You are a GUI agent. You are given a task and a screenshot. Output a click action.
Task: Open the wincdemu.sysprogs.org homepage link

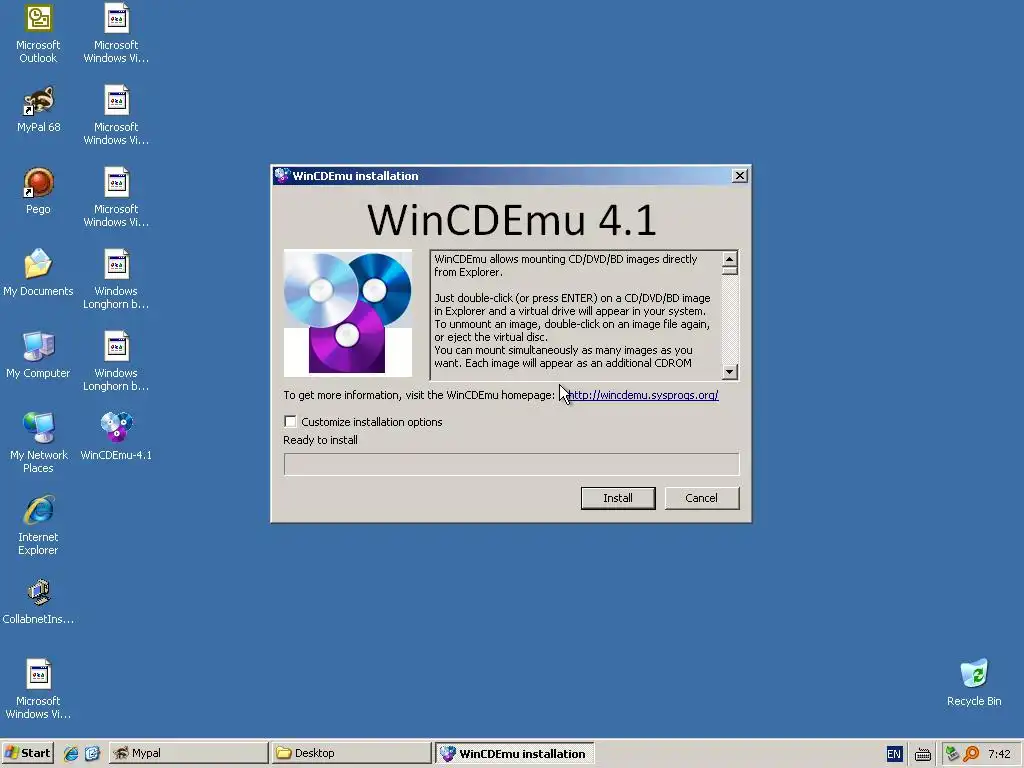(643, 395)
